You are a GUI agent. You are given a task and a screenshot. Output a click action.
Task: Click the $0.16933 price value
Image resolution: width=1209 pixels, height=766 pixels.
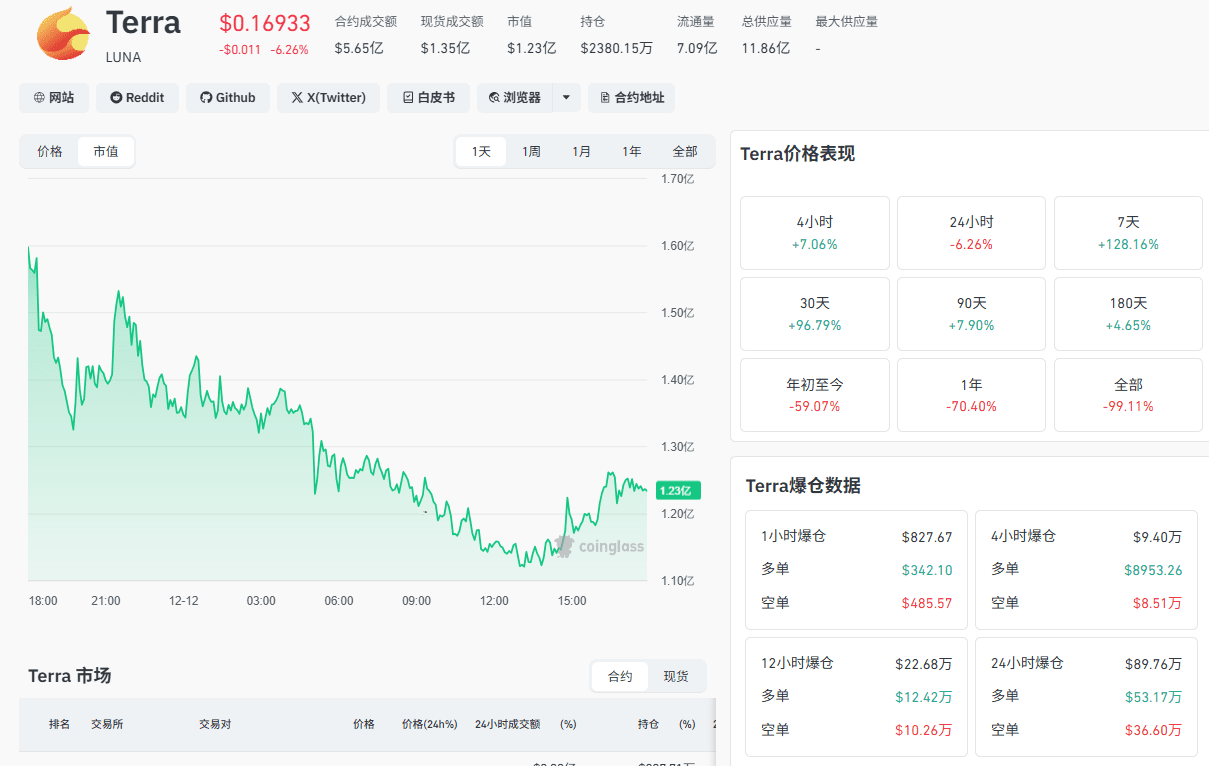coord(265,23)
